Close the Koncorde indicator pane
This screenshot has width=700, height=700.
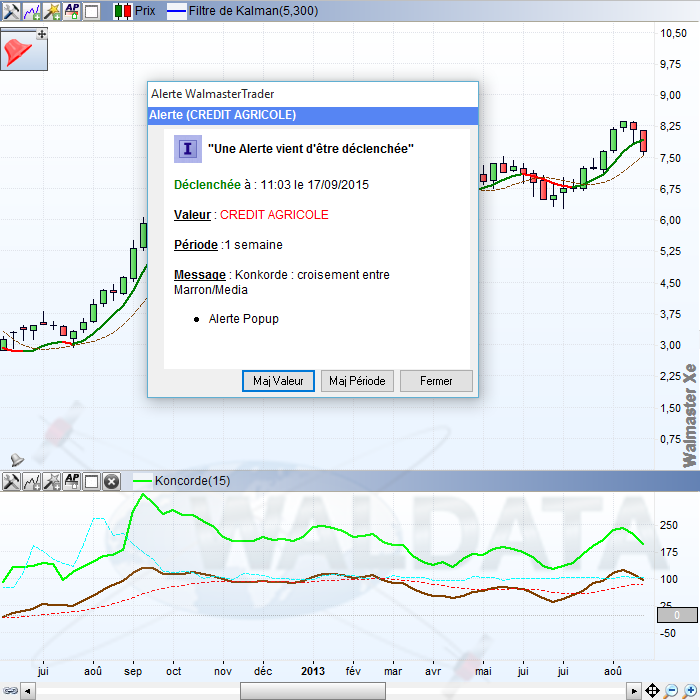[x=111, y=482]
